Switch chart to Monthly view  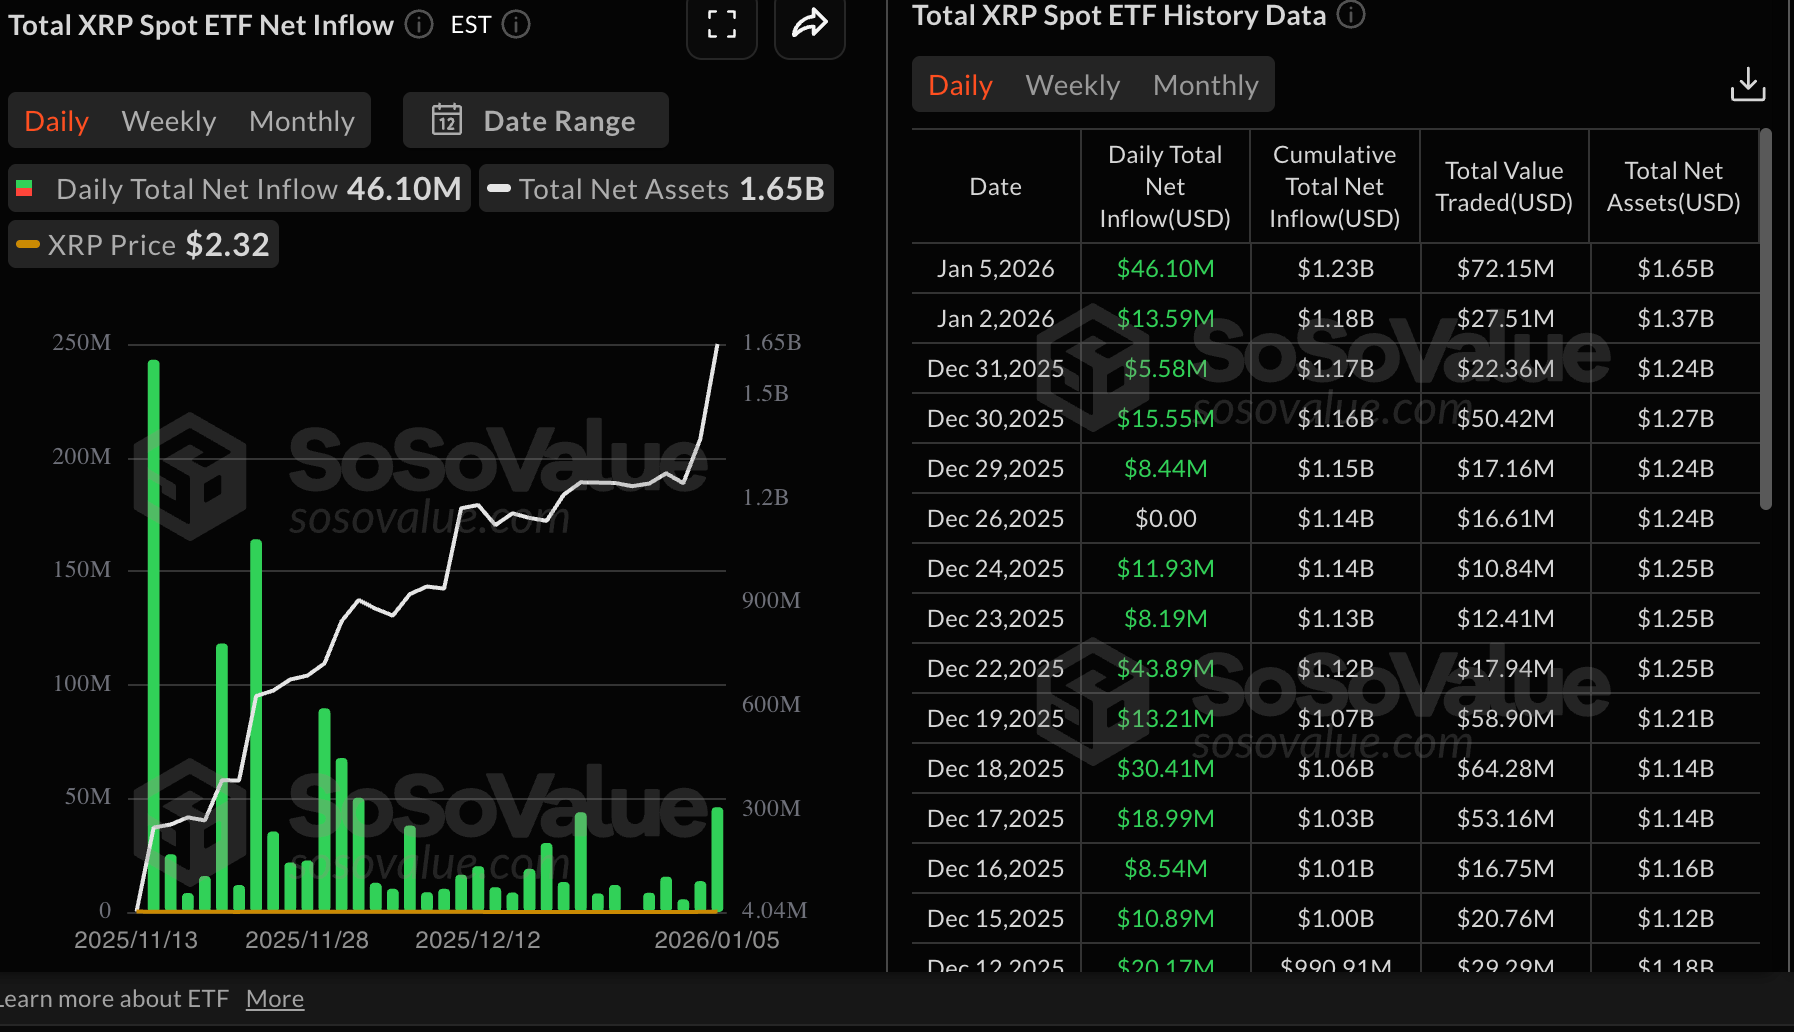click(301, 120)
